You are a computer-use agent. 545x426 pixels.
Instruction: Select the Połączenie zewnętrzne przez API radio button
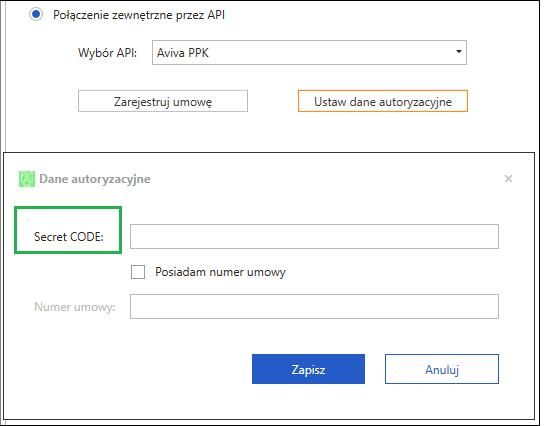click(36, 15)
